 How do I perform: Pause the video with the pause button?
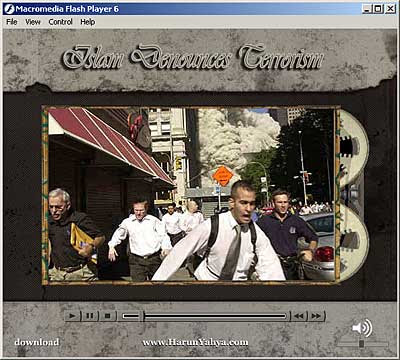point(90,316)
